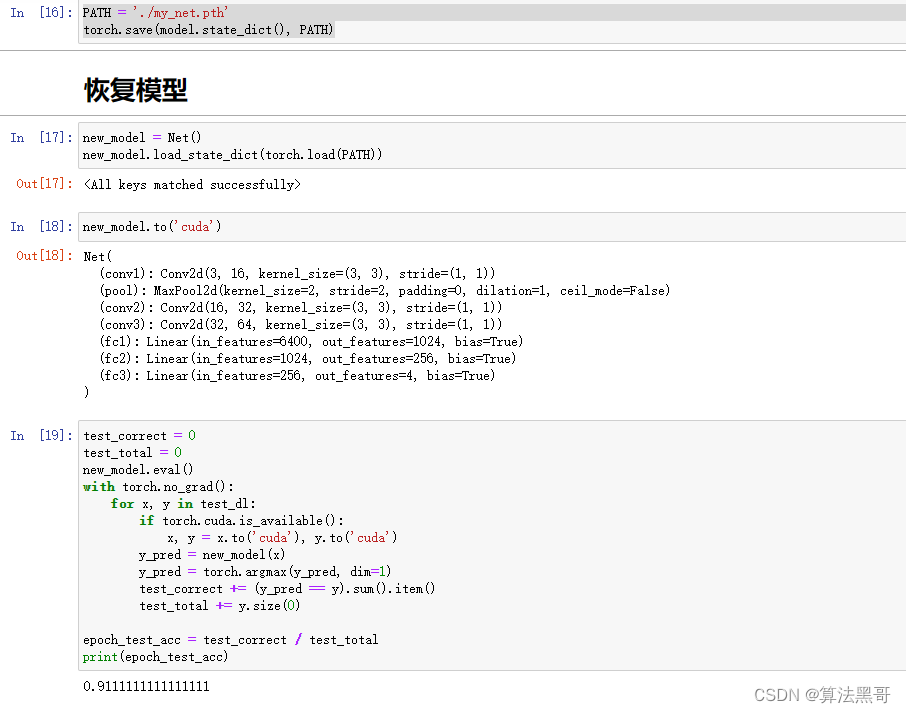
Task: Click the heading 恢复模型
Action: coord(136,90)
